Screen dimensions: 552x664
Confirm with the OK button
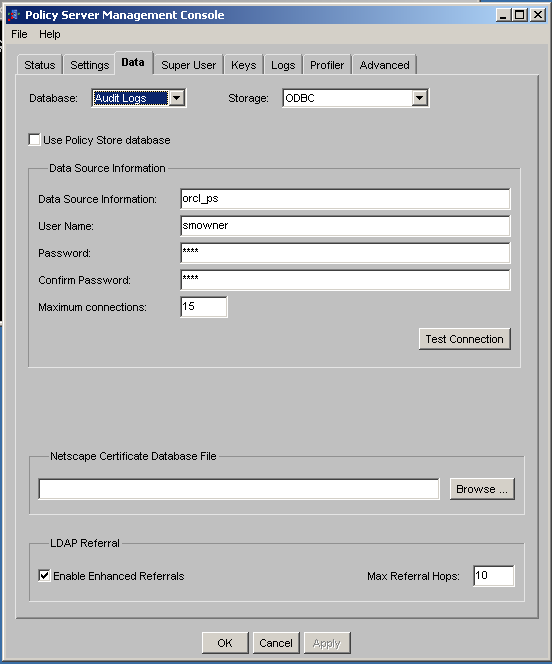225,643
